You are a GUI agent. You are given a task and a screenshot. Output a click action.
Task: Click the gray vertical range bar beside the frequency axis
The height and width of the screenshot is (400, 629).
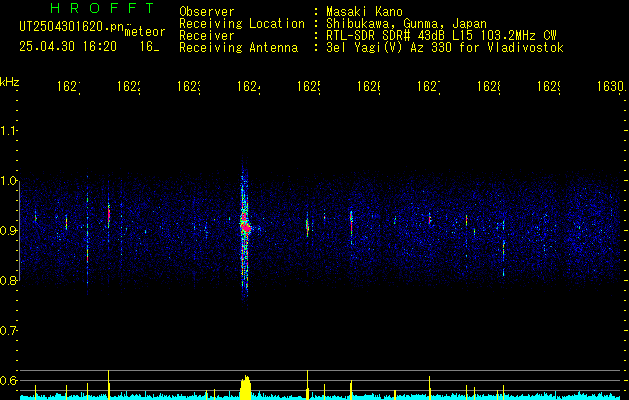(20, 230)
